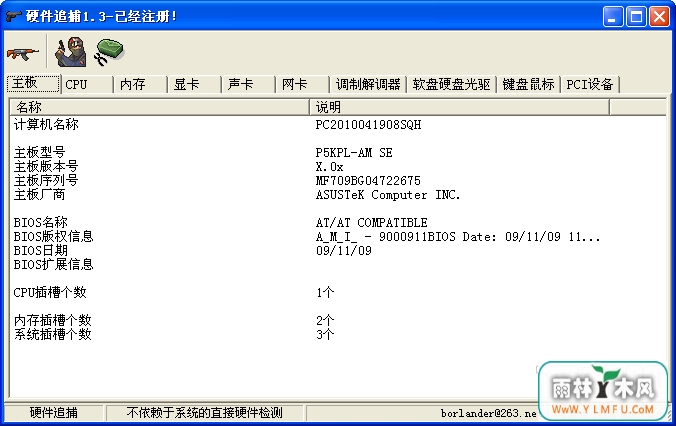Click the pistol icon in title bar

13,16
